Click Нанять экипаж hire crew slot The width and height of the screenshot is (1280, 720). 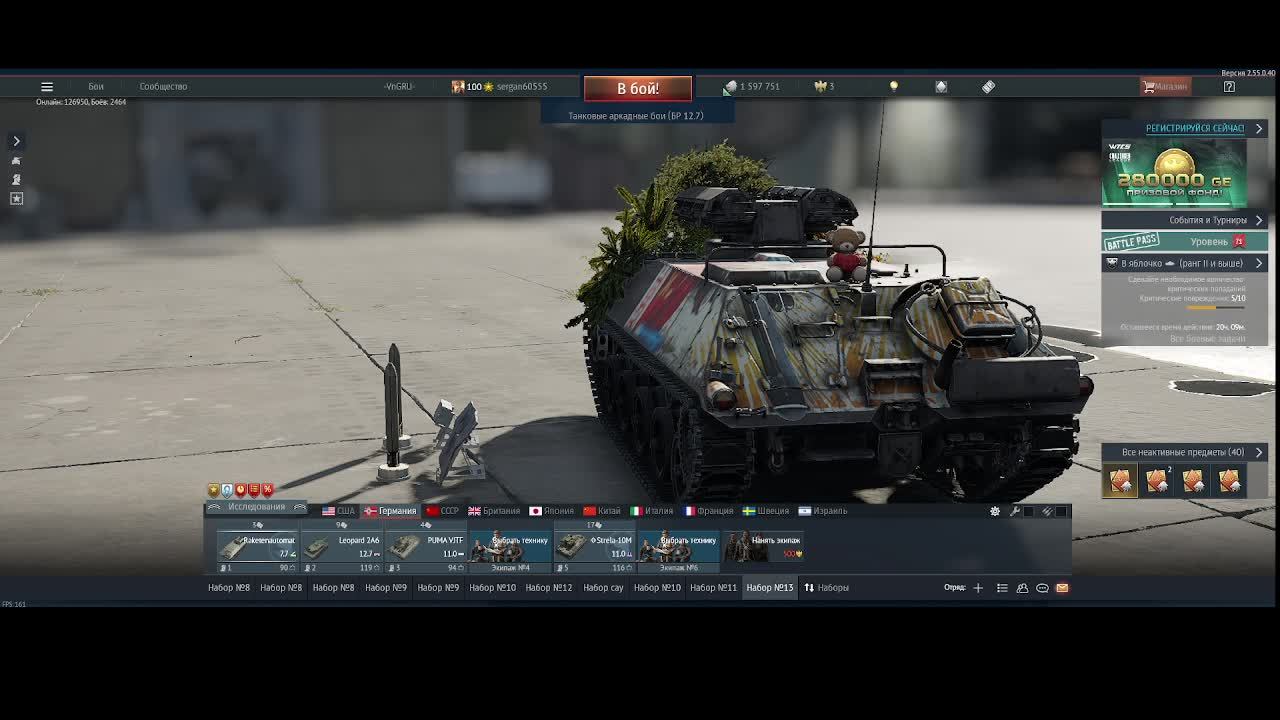point(763,547)
